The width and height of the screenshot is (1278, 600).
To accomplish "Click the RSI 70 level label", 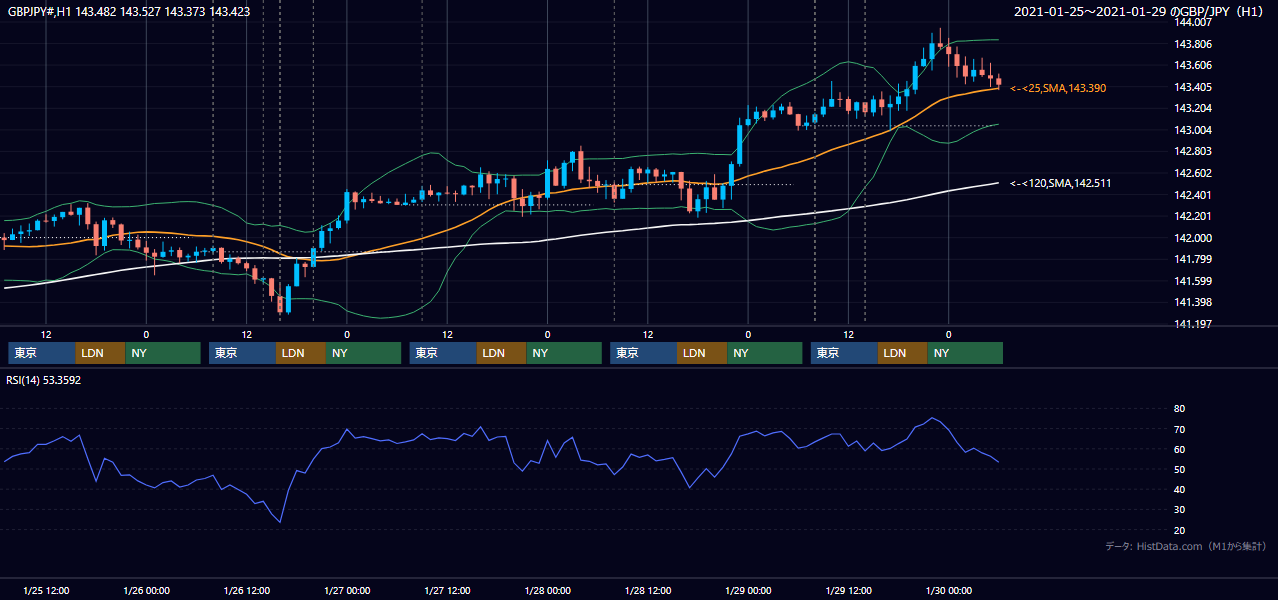I will (1179, 429).
